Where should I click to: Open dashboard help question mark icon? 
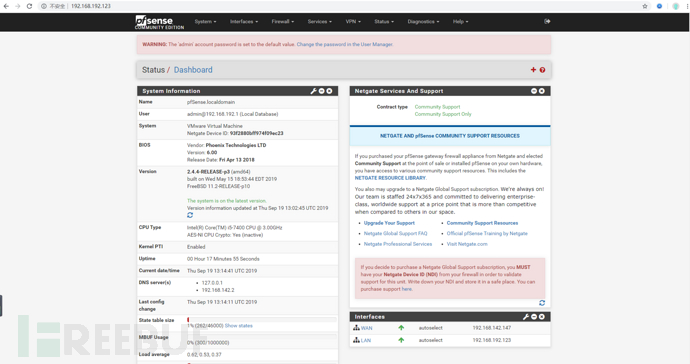[x=542, y=70]
